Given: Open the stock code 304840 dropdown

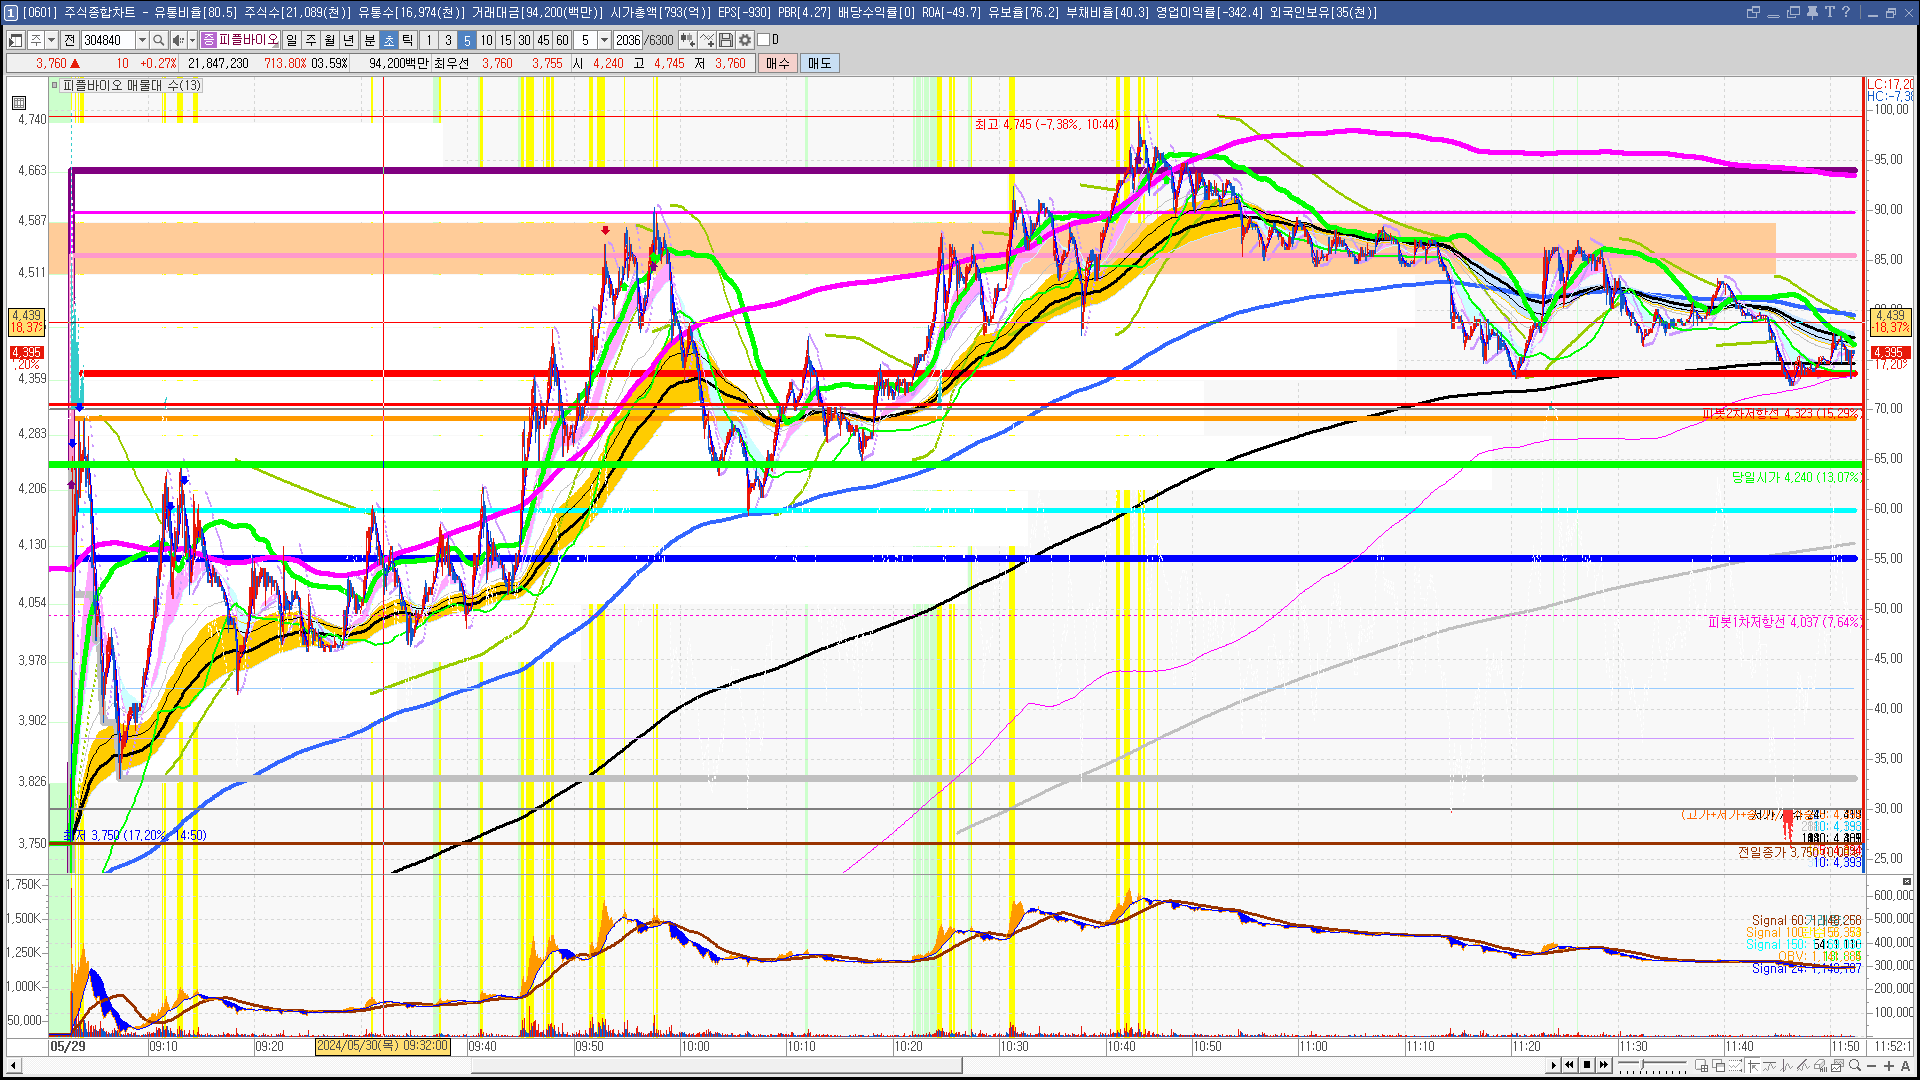Looking at the screenshot, I should (142, 40).
